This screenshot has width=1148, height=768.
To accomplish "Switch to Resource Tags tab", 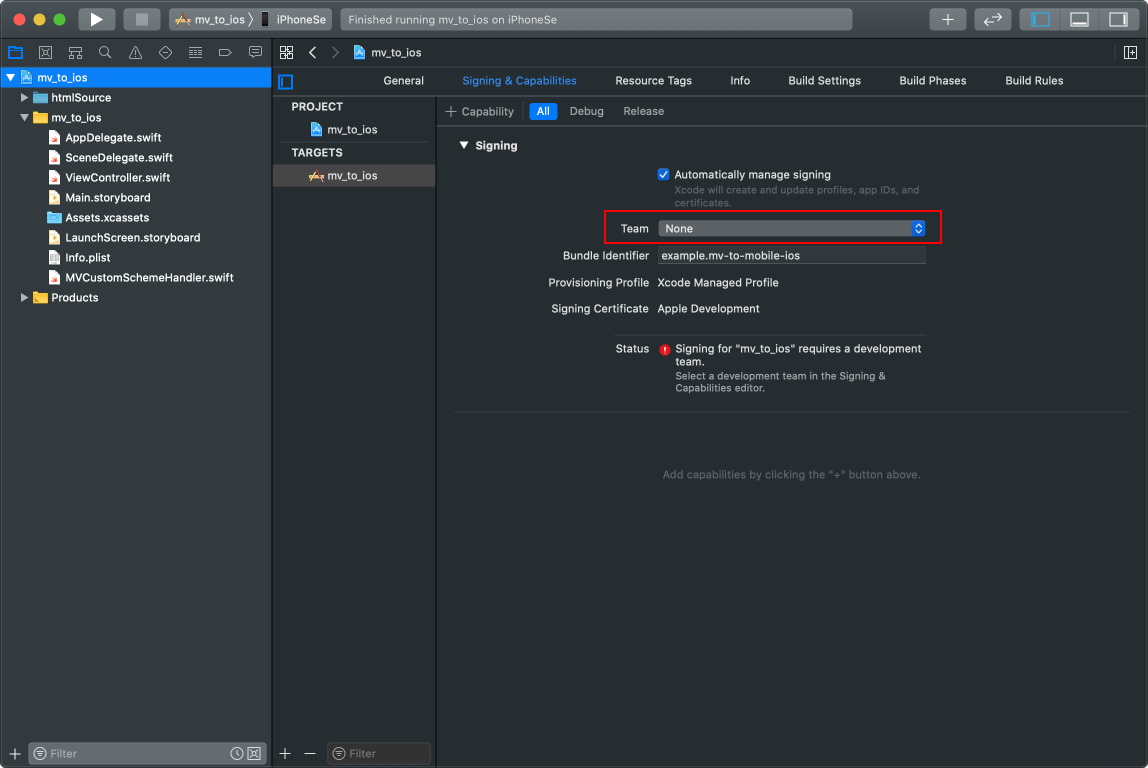I will coord(653,81).
